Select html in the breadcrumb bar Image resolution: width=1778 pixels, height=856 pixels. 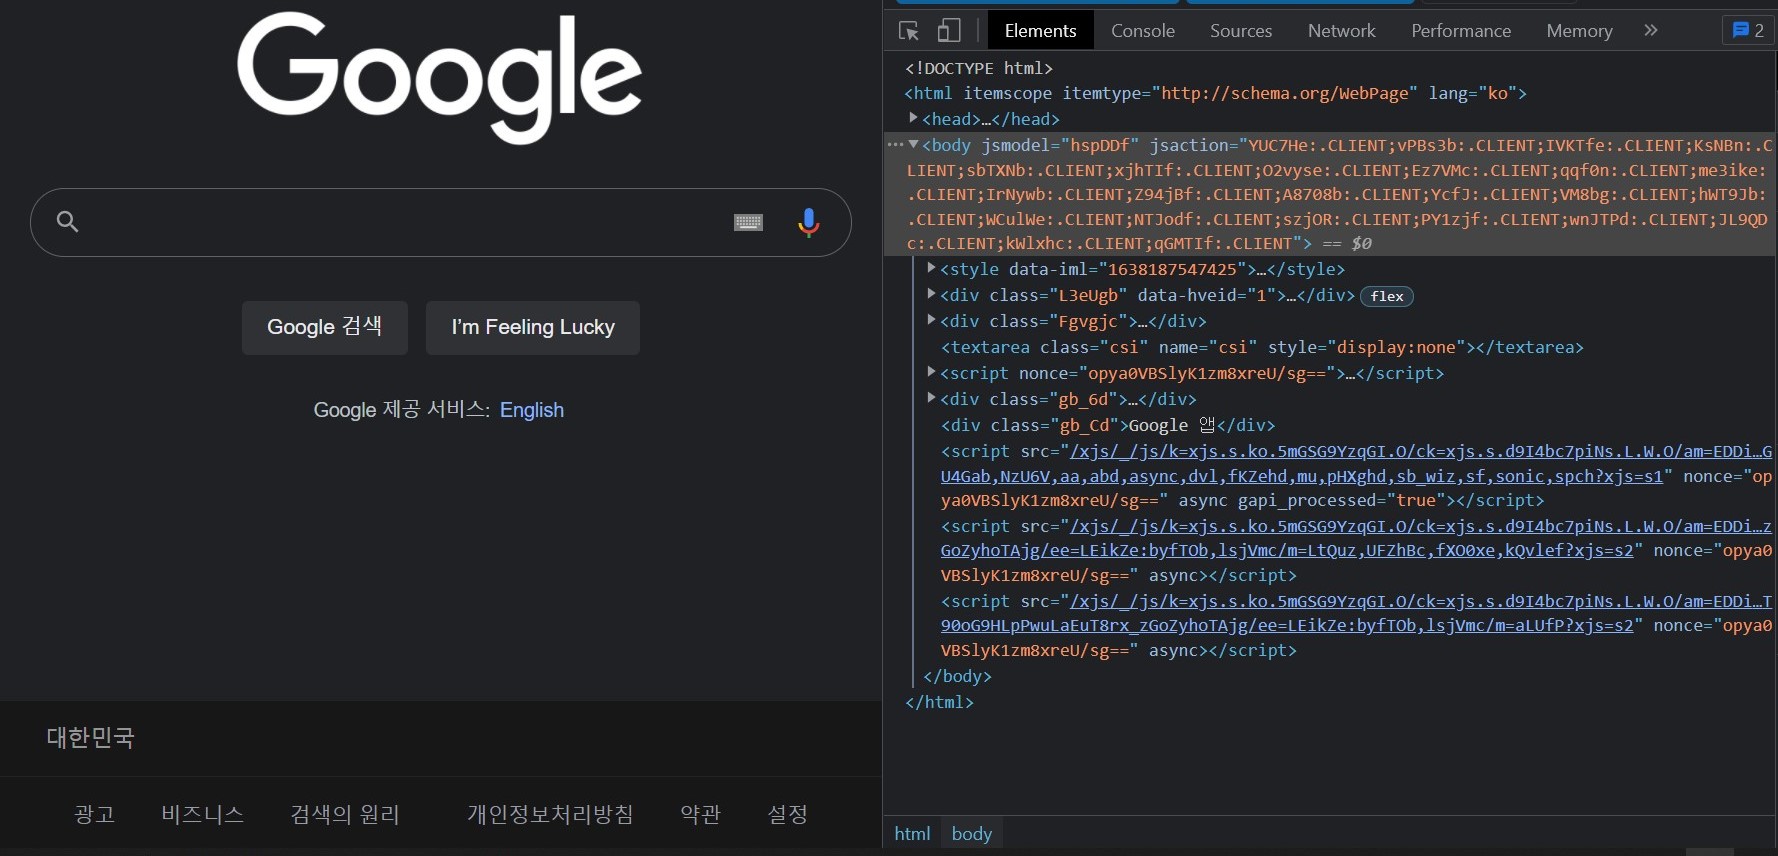point(912,833)
